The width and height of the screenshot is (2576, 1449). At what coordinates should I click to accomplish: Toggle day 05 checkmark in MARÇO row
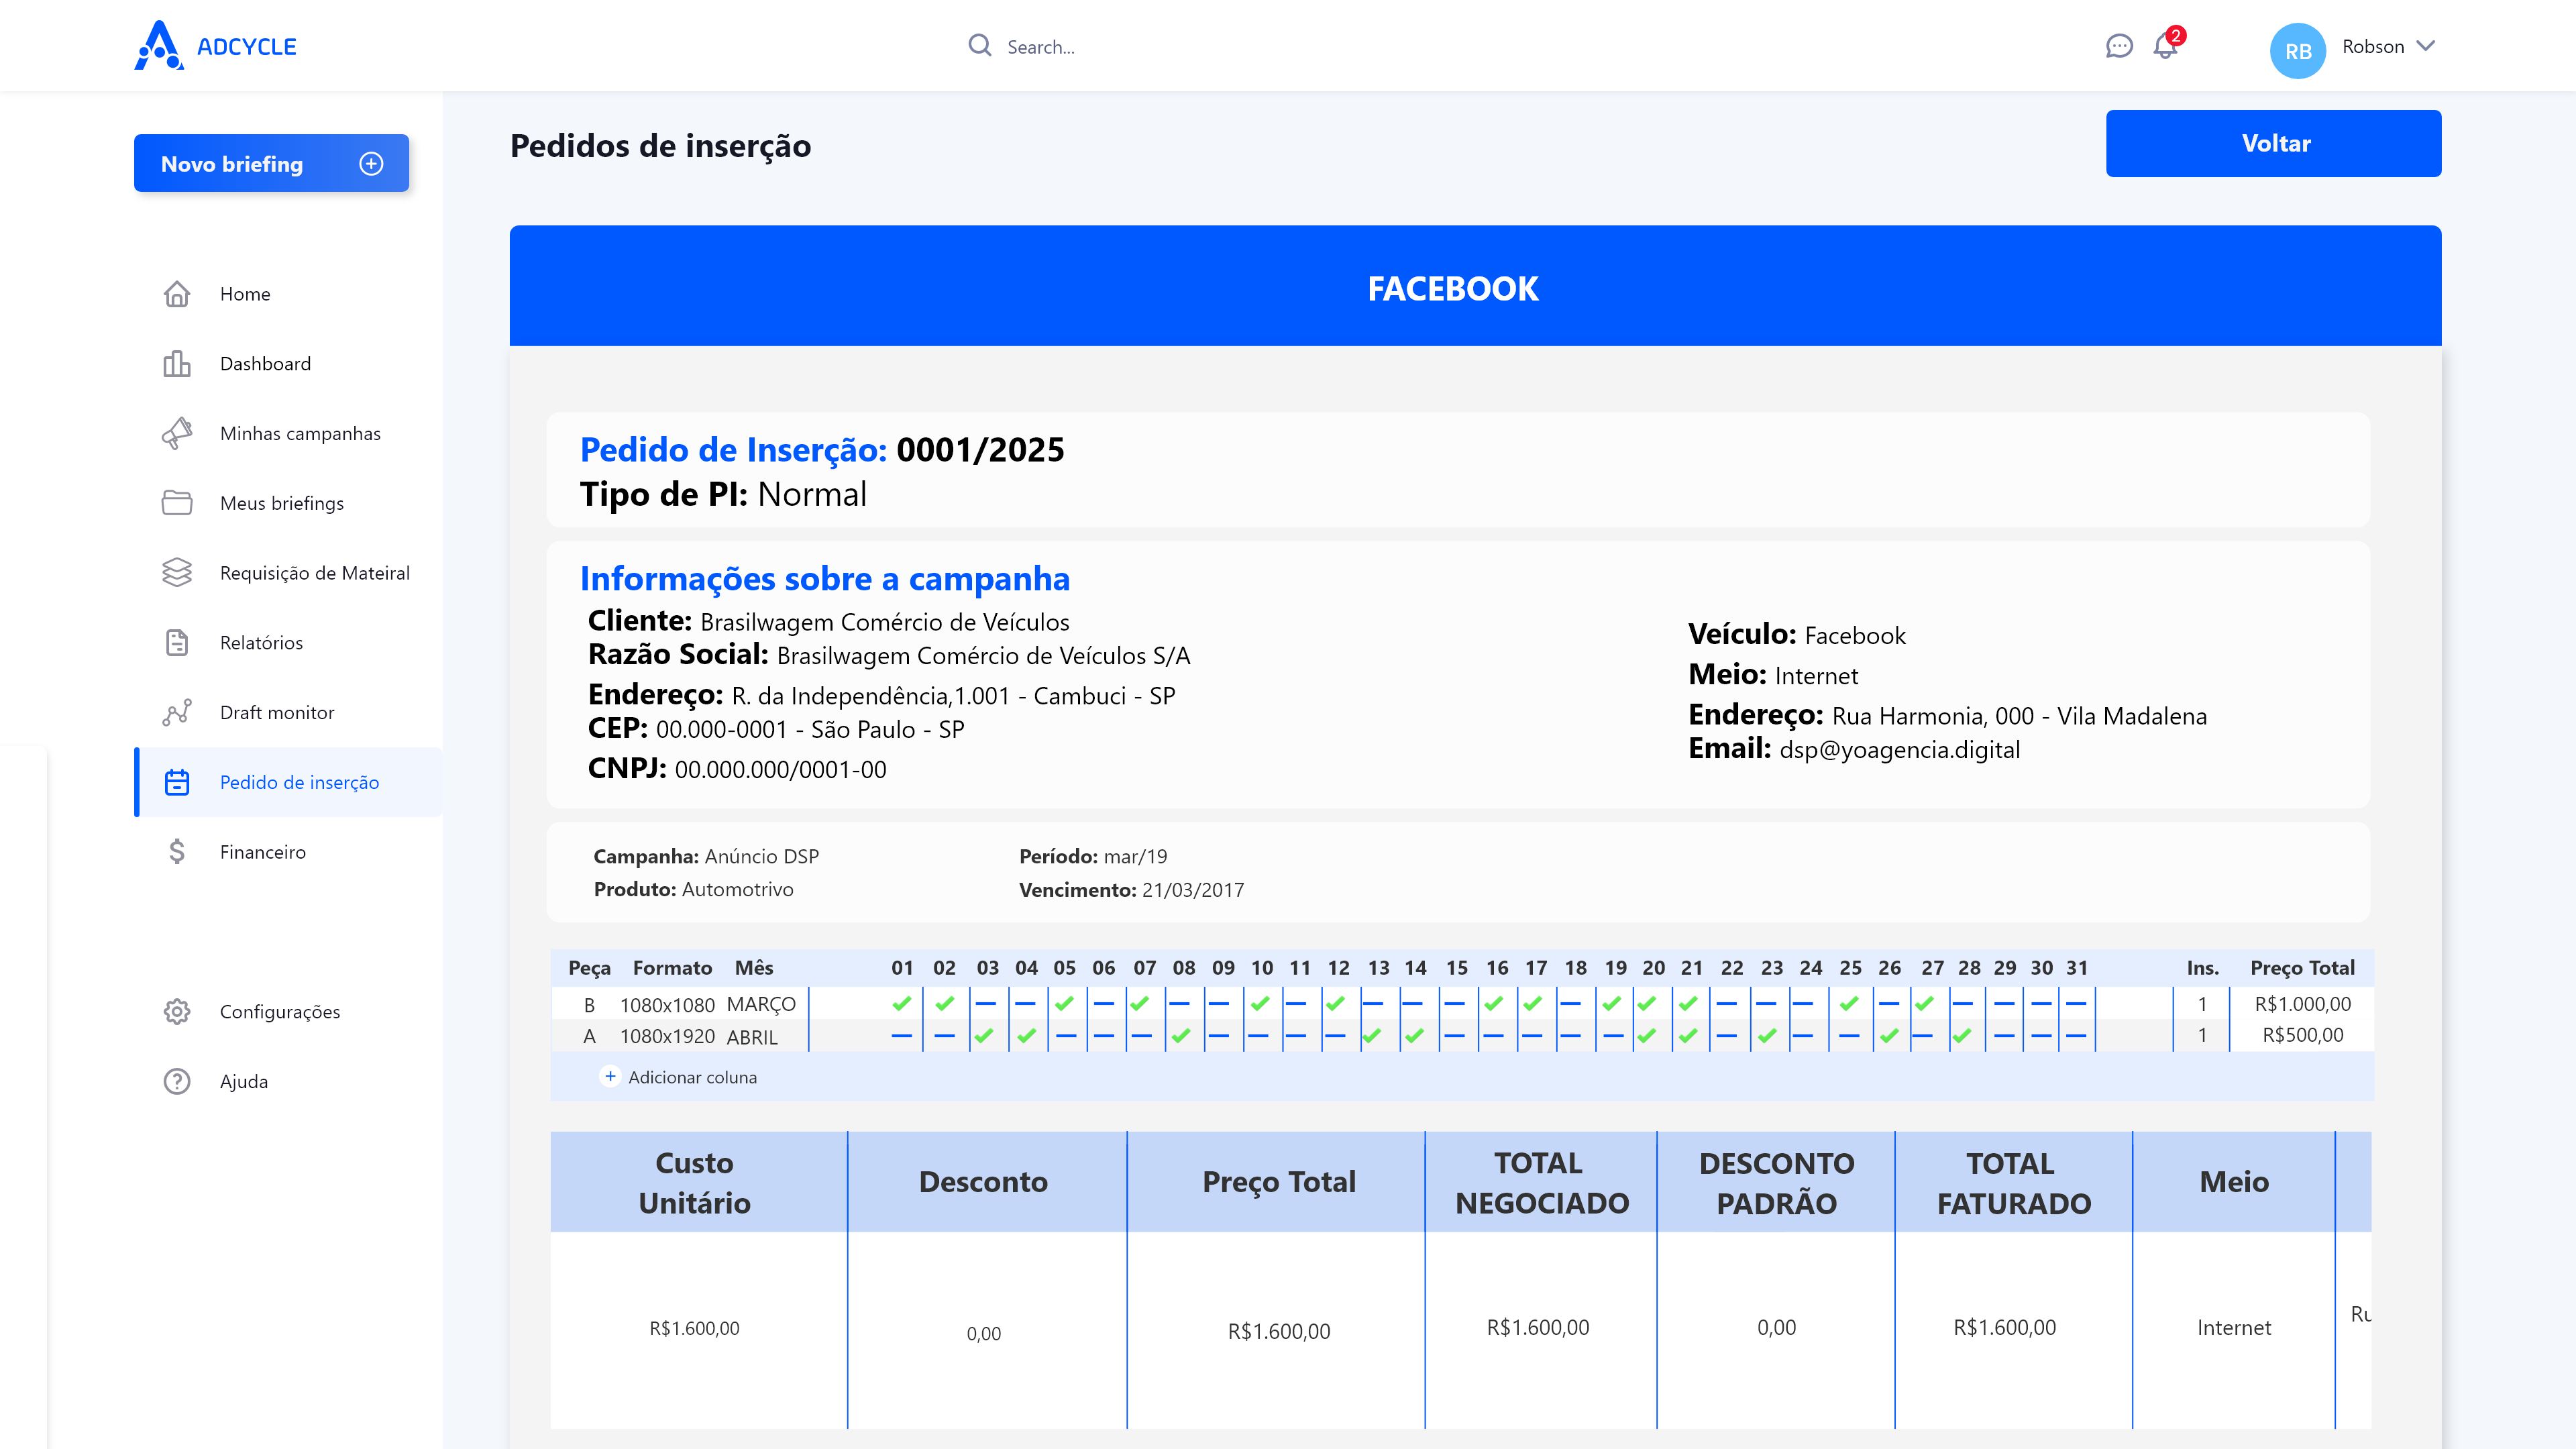point(1065,1003)
